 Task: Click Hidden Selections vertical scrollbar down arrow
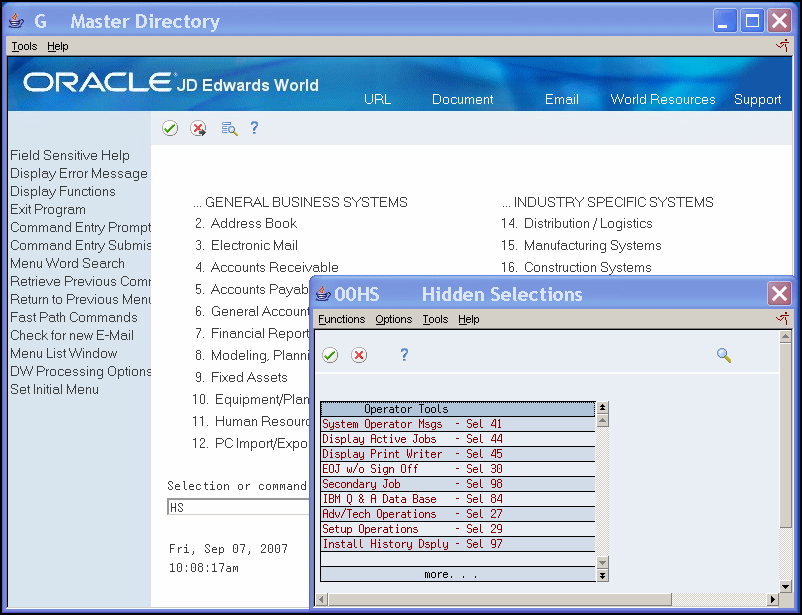point(785,586)
